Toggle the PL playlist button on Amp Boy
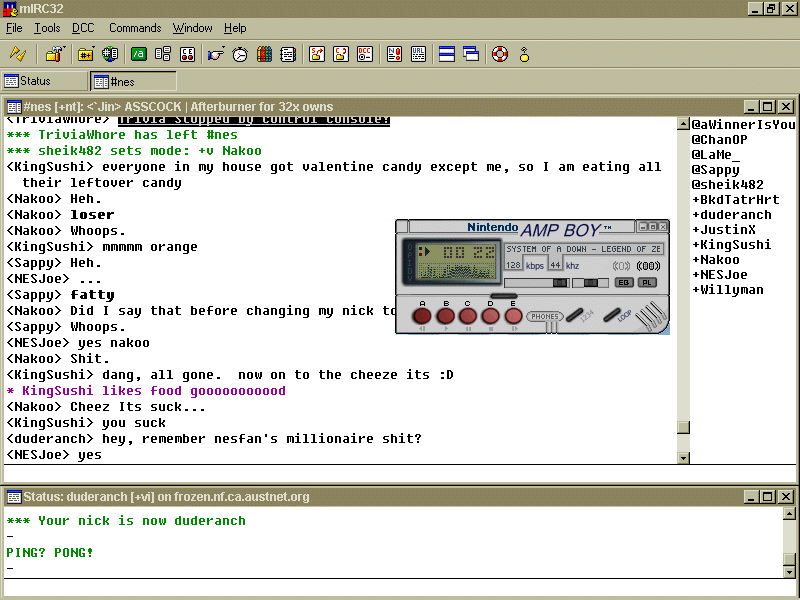Screen dimensions: 800x600 click(x=647, y=283)
